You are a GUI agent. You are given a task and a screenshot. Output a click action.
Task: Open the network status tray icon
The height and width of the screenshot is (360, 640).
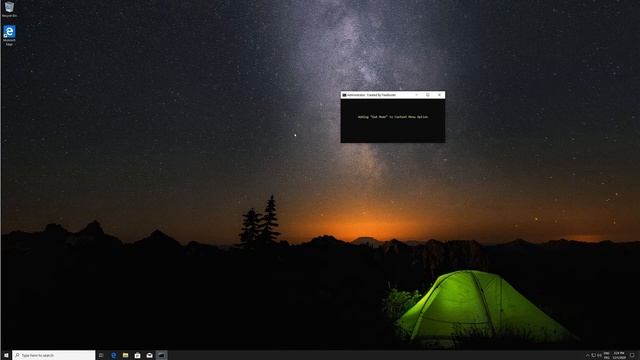[x=593, y=356]
